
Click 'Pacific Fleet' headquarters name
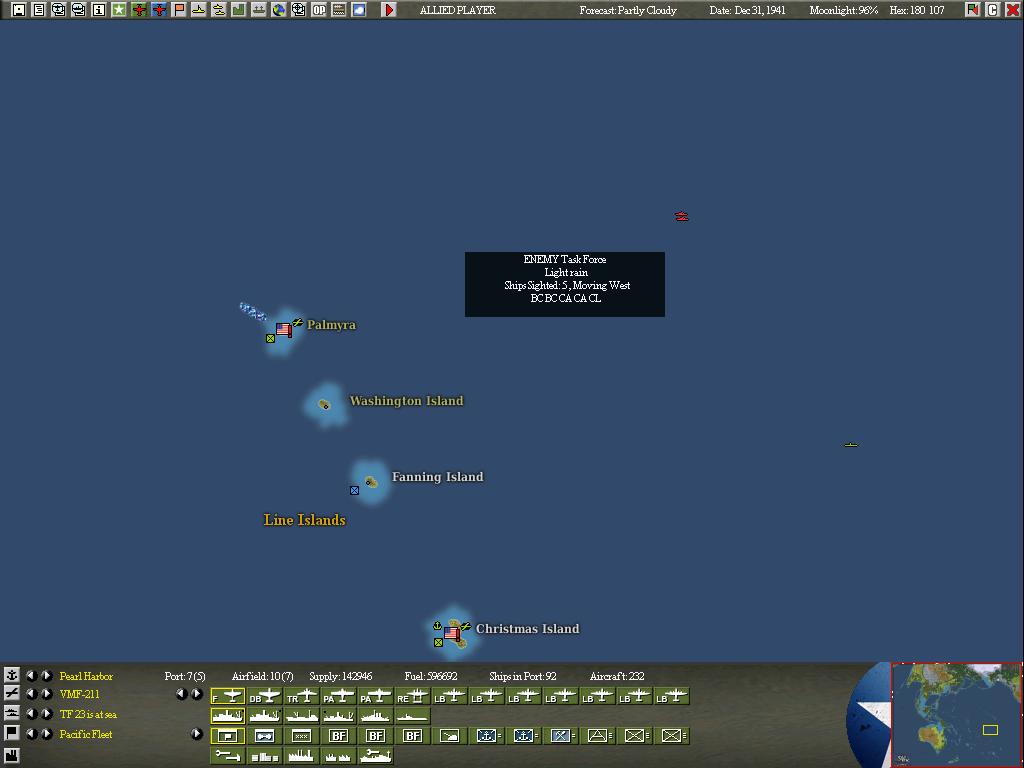pos(86,734)
